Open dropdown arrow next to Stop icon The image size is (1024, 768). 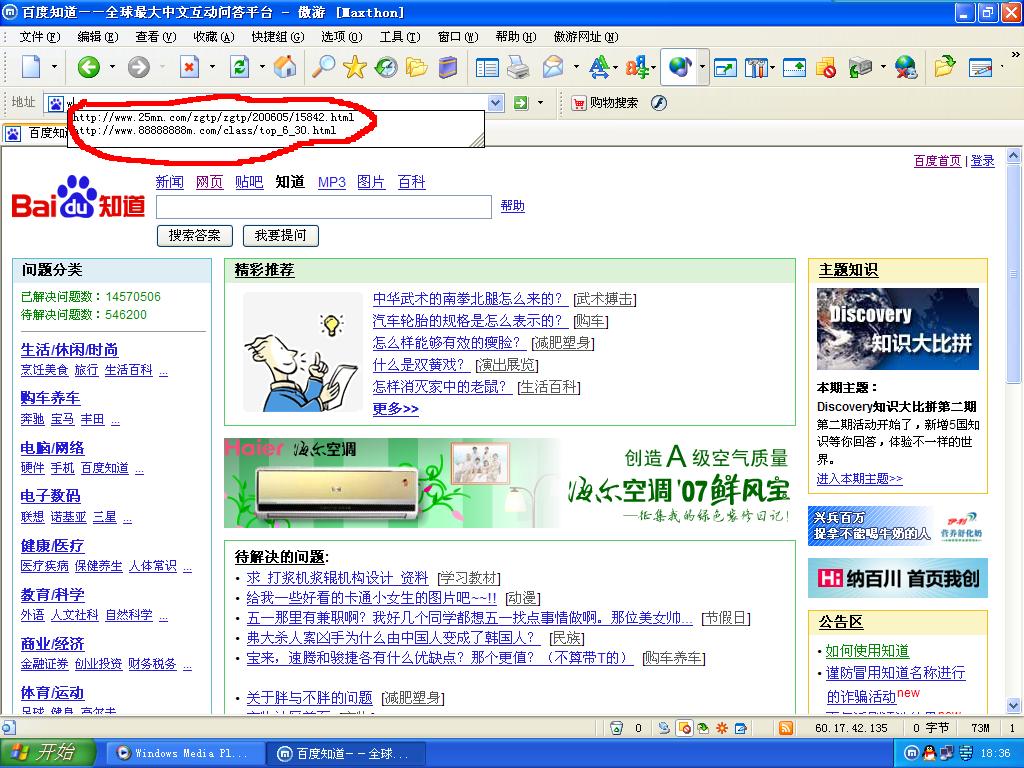[x=212, y=67]
